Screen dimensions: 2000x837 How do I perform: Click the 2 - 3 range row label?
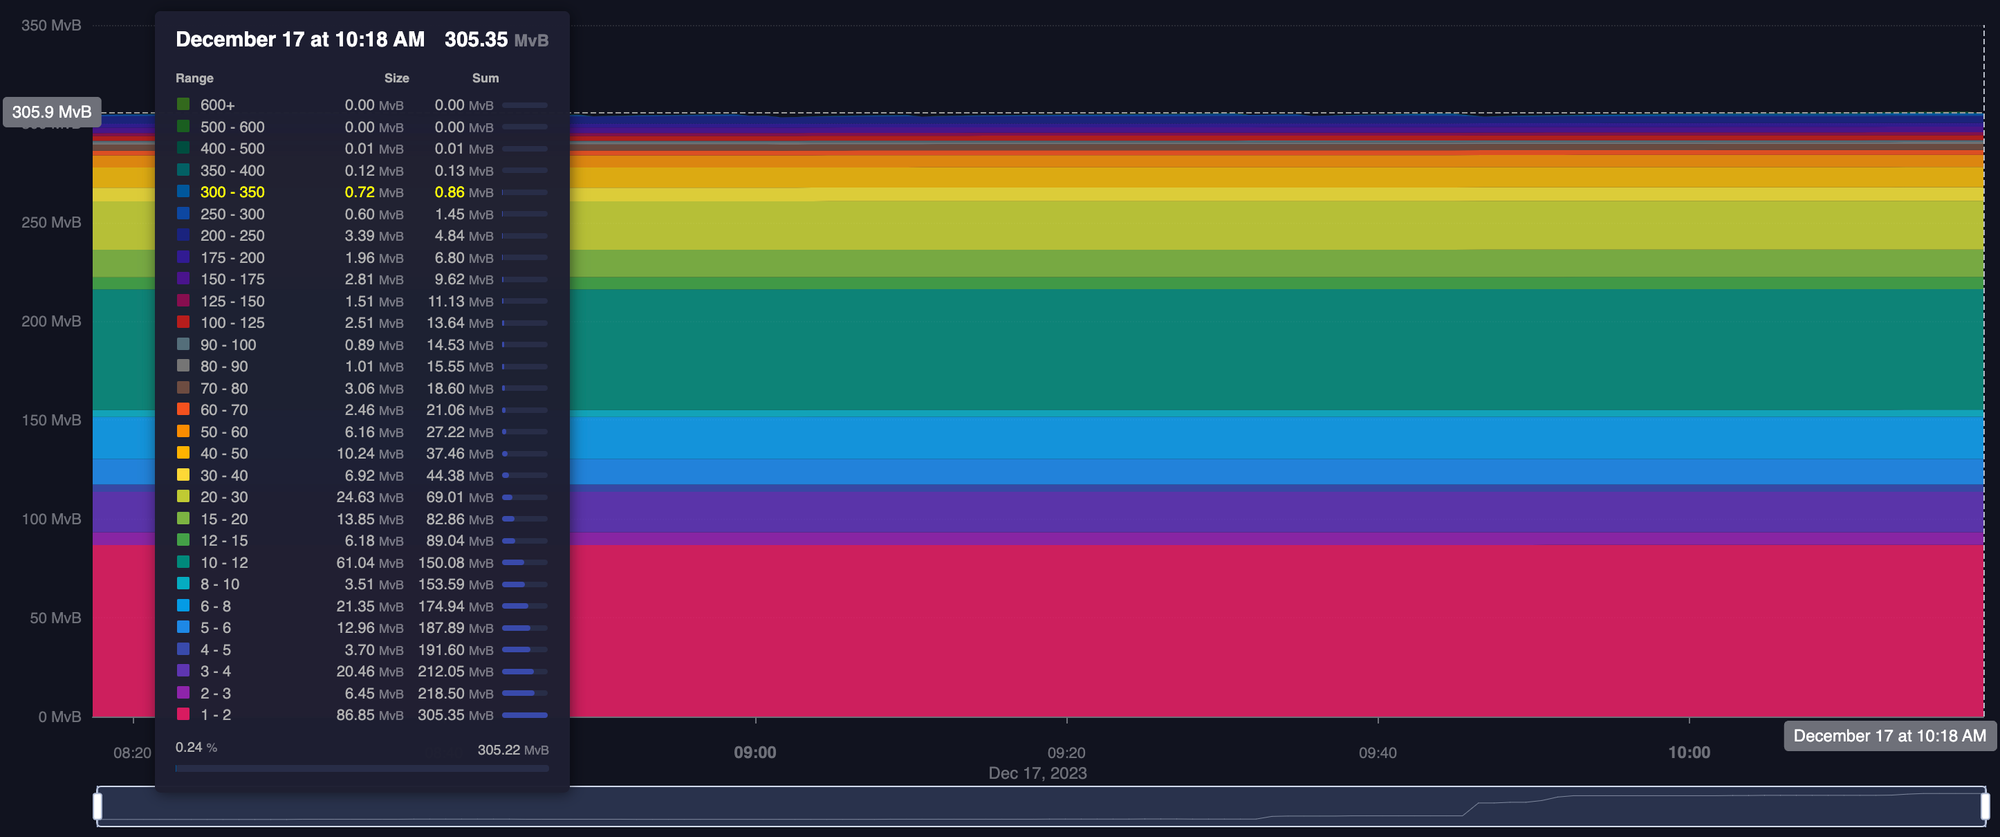click(216, 693)
